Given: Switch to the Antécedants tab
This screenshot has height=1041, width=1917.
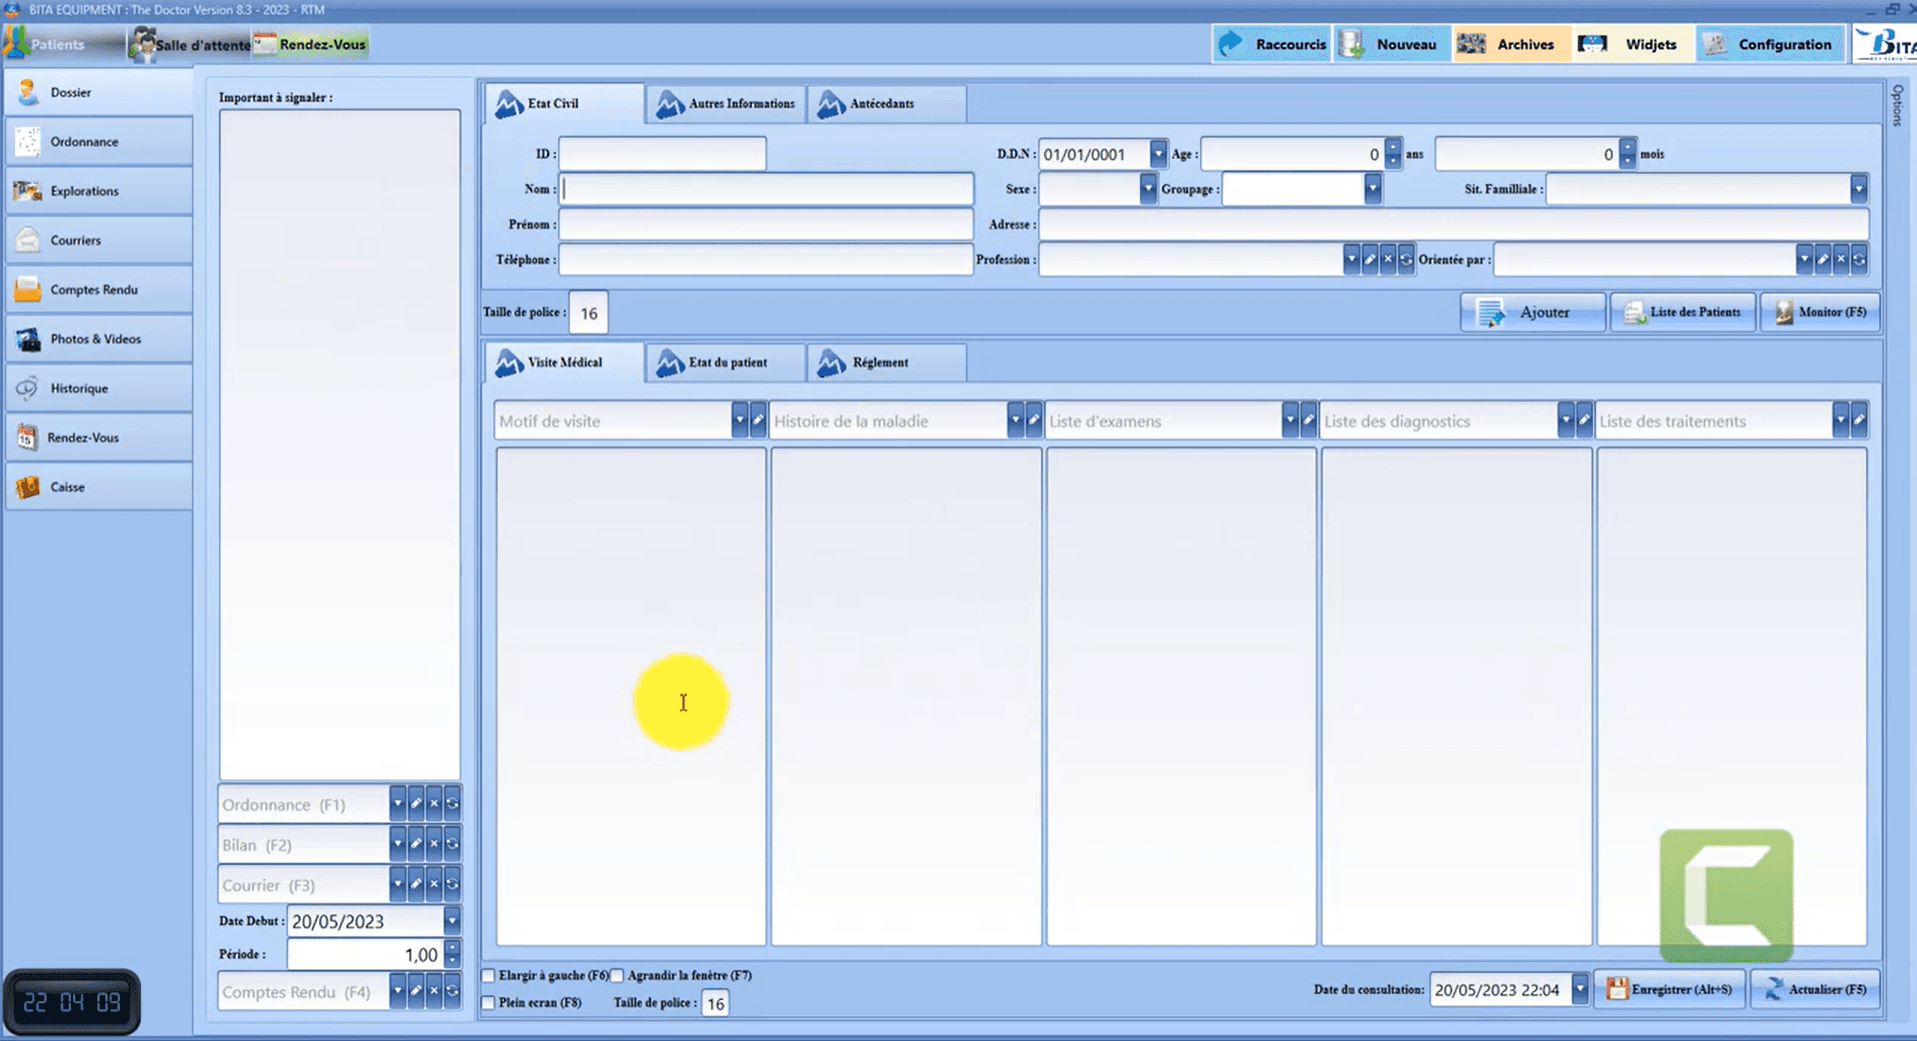Looking at the screenshot, I should coord(887,103).
